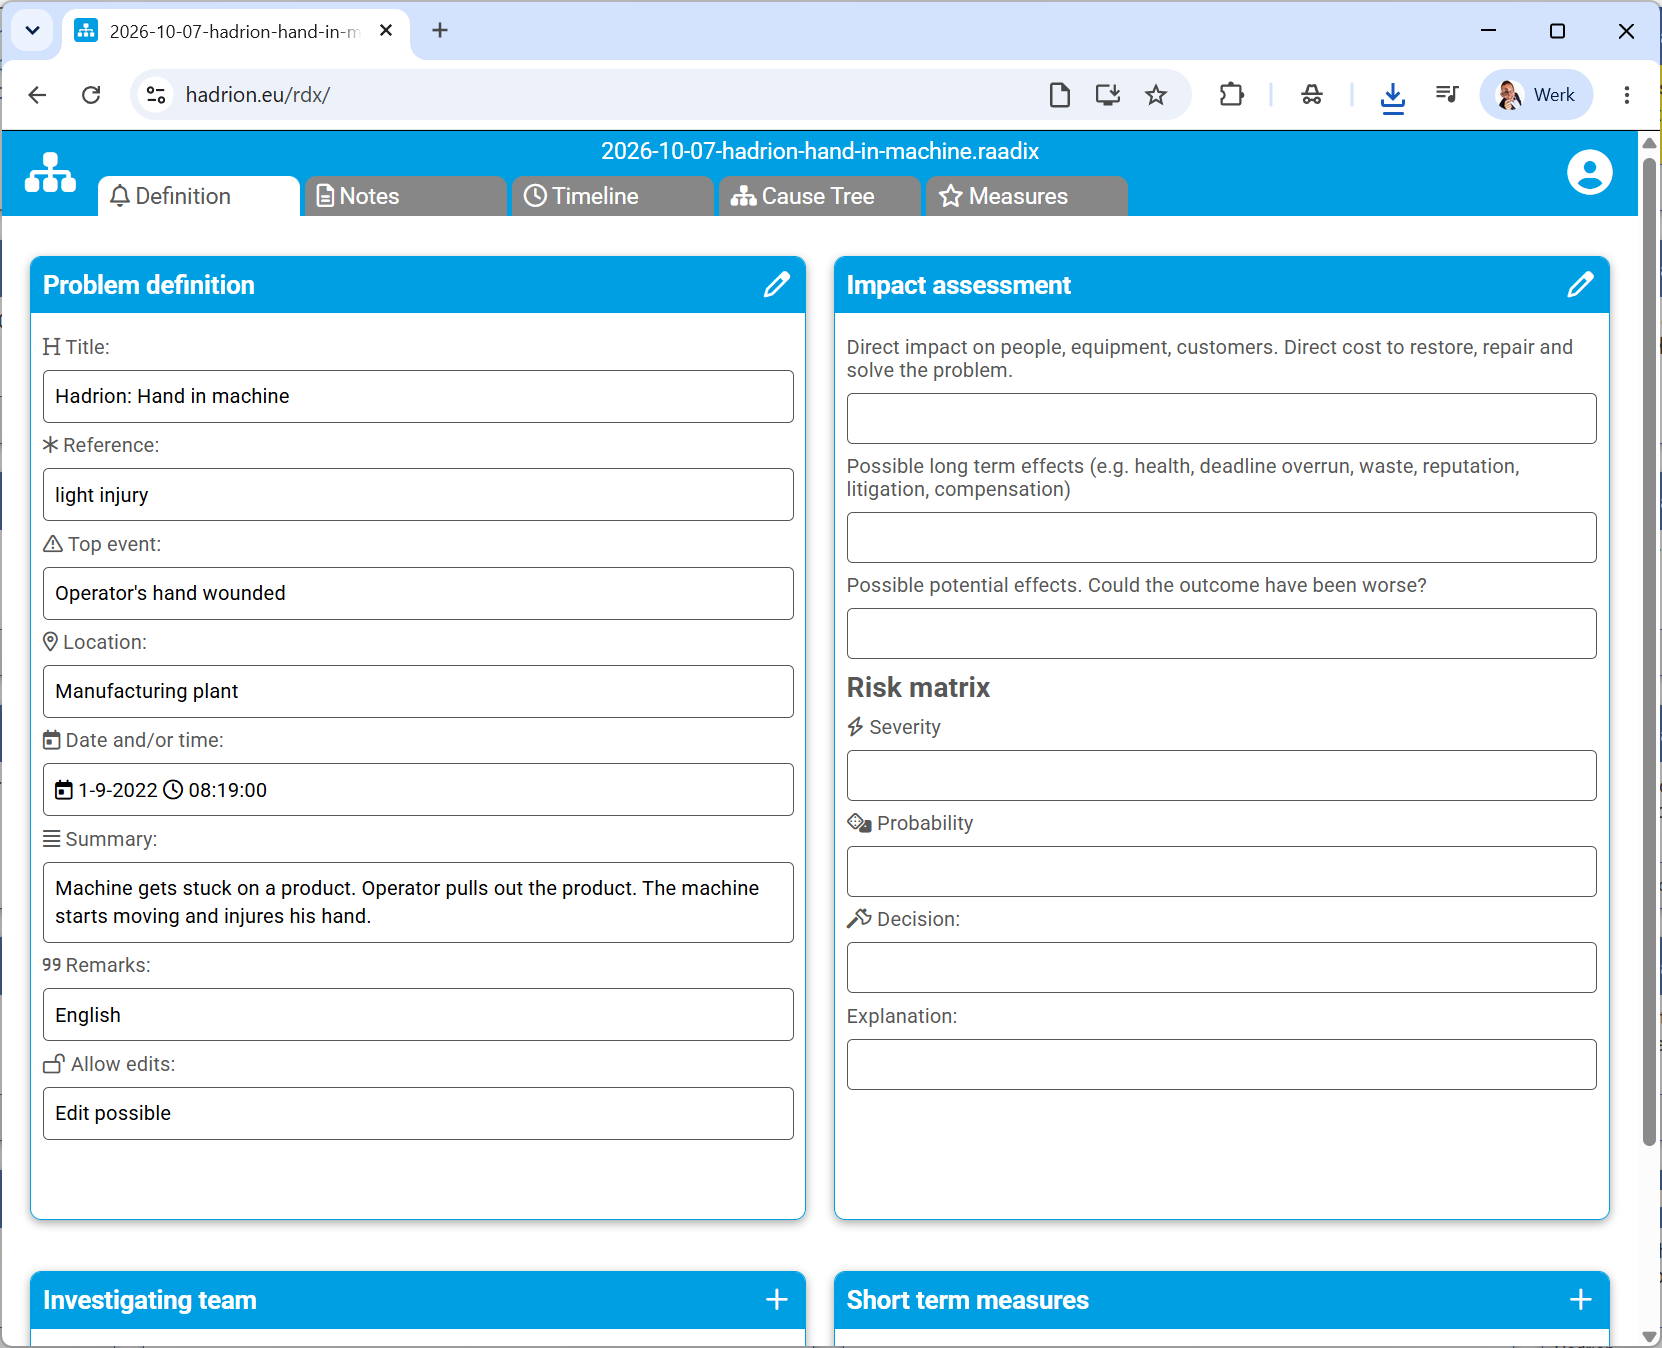Click the Reference field showing light injury
Image resolution: width=1662 pixels, height=1348 pixels.
click(x=418, y=495)
